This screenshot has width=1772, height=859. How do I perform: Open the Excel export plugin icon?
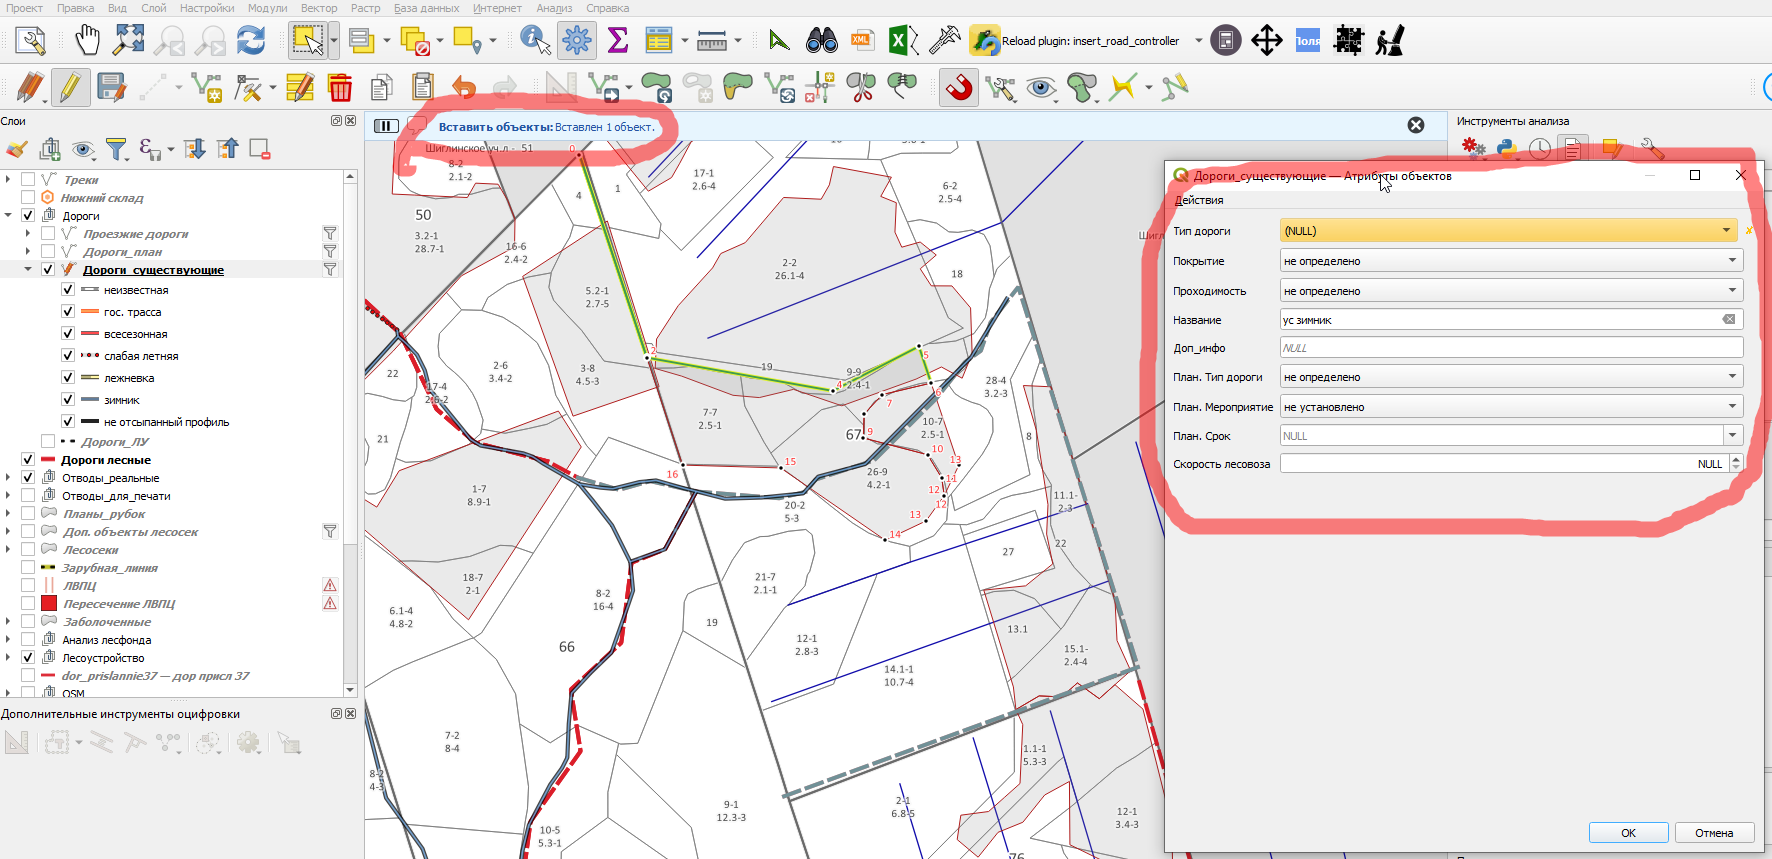pos(903,40)
